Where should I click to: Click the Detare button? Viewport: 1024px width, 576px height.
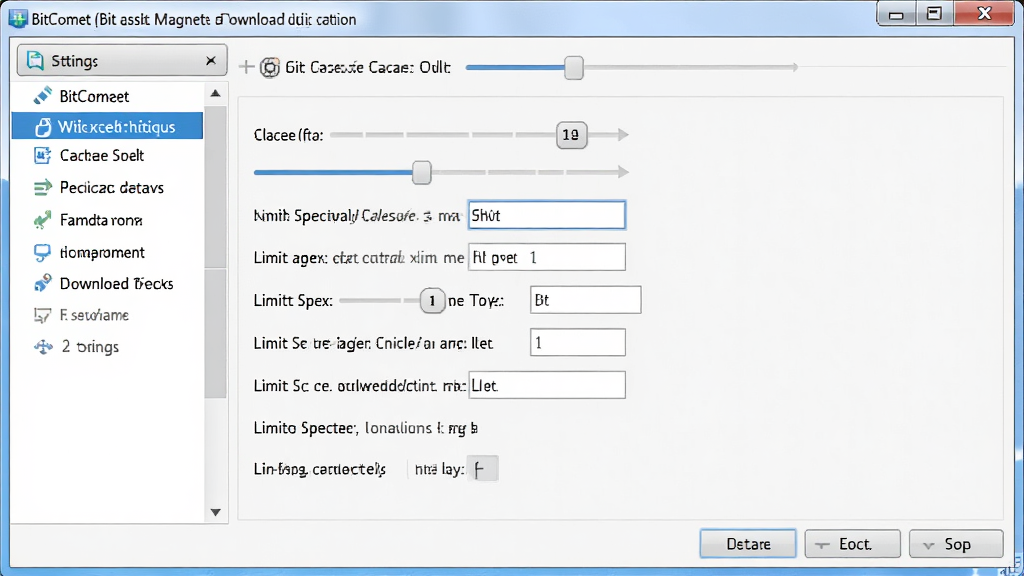[x=748, y=543]
